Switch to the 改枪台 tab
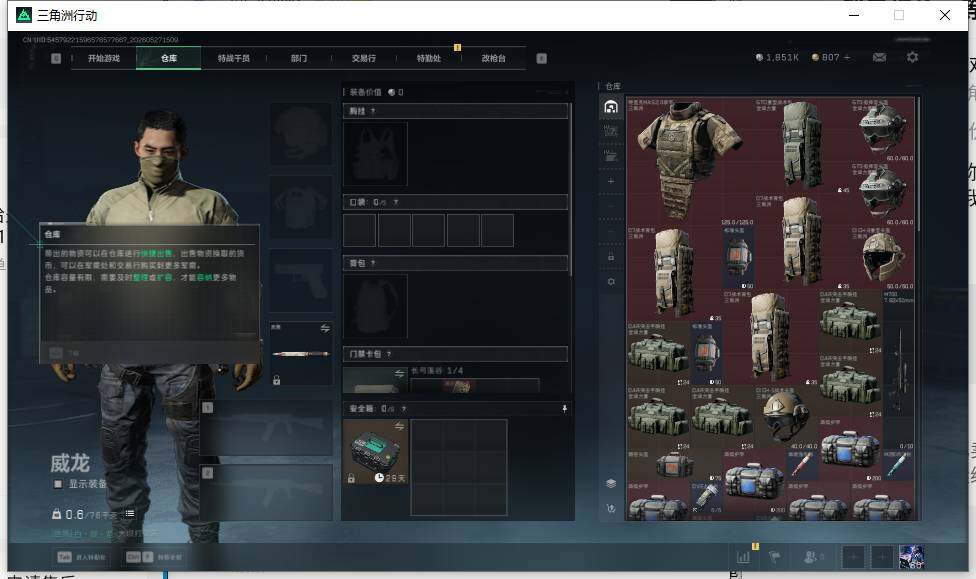 pyautogui.click(x=493, y=59)
